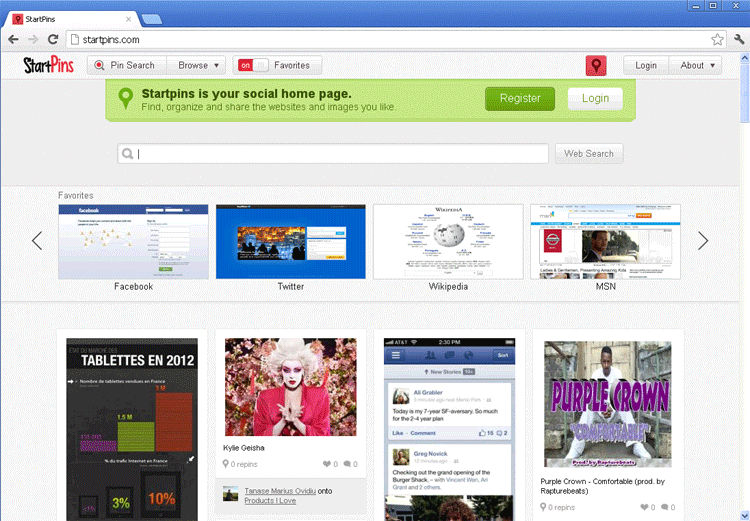Open Pin Search in the toolbar
The width and height of the screenshot is (750, 521).
click(126, 66)
